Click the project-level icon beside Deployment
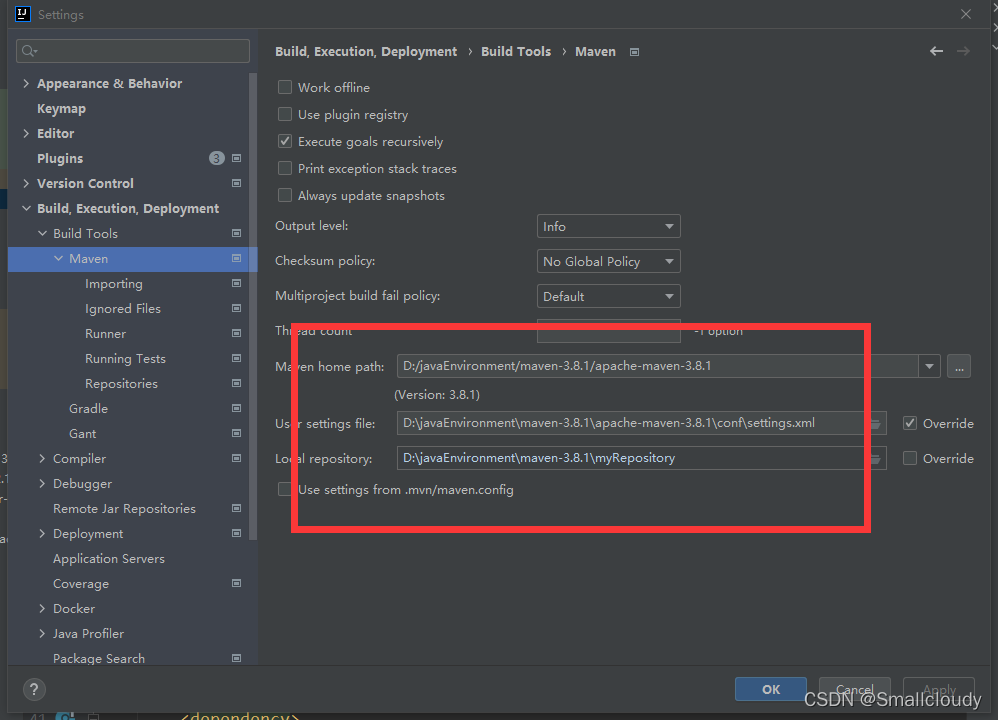The width and height of the screenshot is (998, 720). (x=236, y=533)
